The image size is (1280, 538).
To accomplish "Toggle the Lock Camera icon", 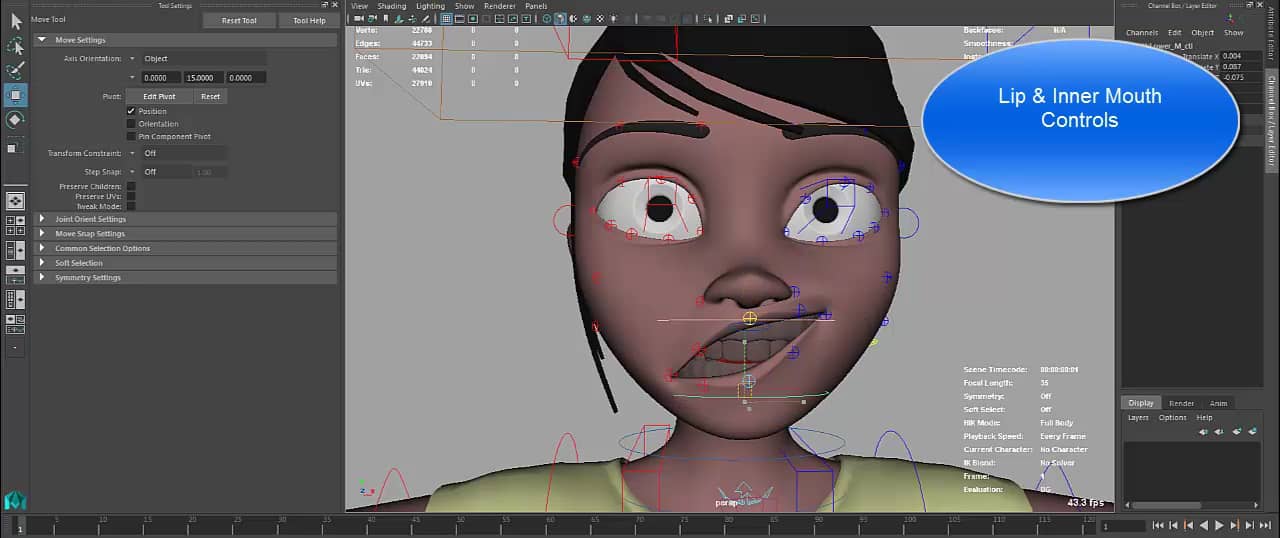I will click(372, 18).
